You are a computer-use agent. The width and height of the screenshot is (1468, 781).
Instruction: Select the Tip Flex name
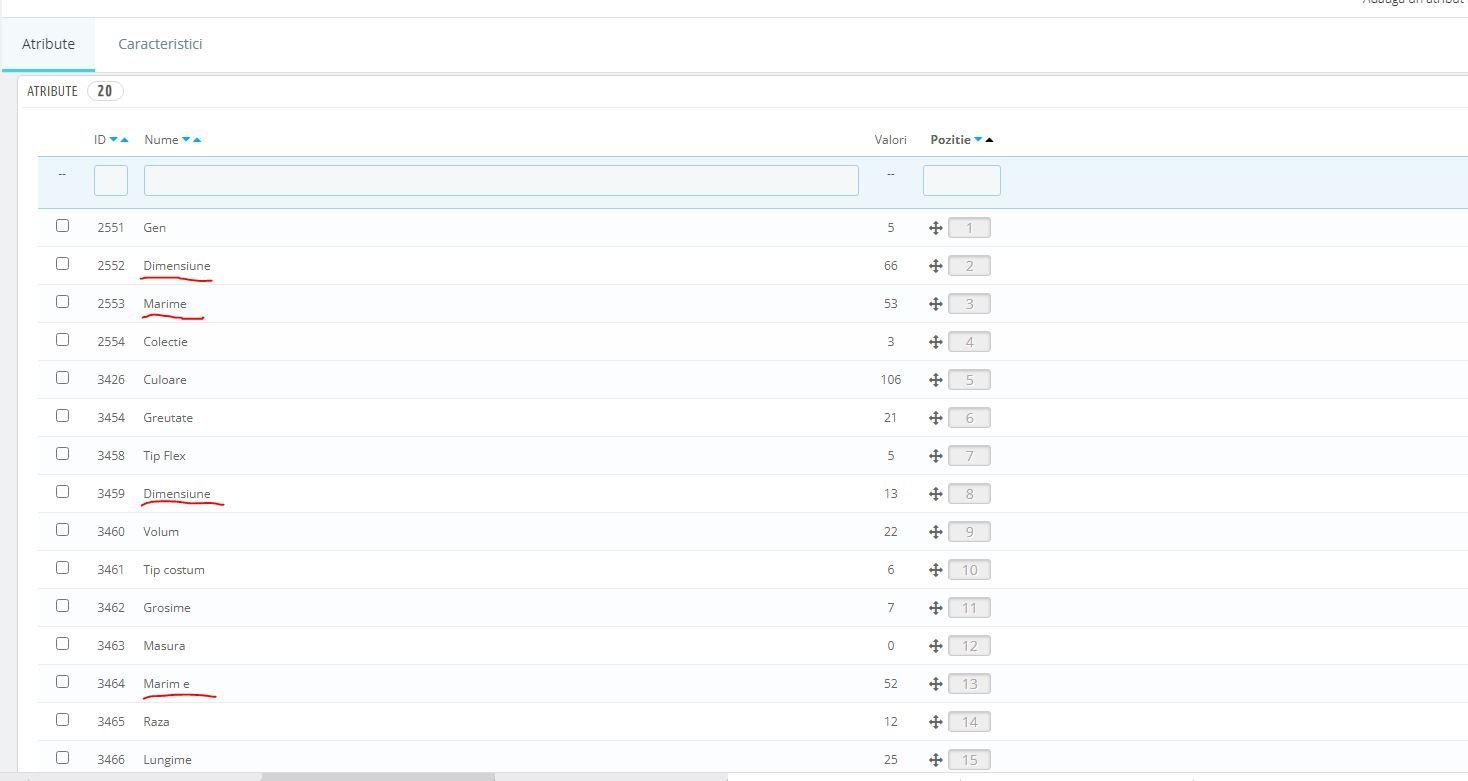pyautogui.click(x=165, y=456)
